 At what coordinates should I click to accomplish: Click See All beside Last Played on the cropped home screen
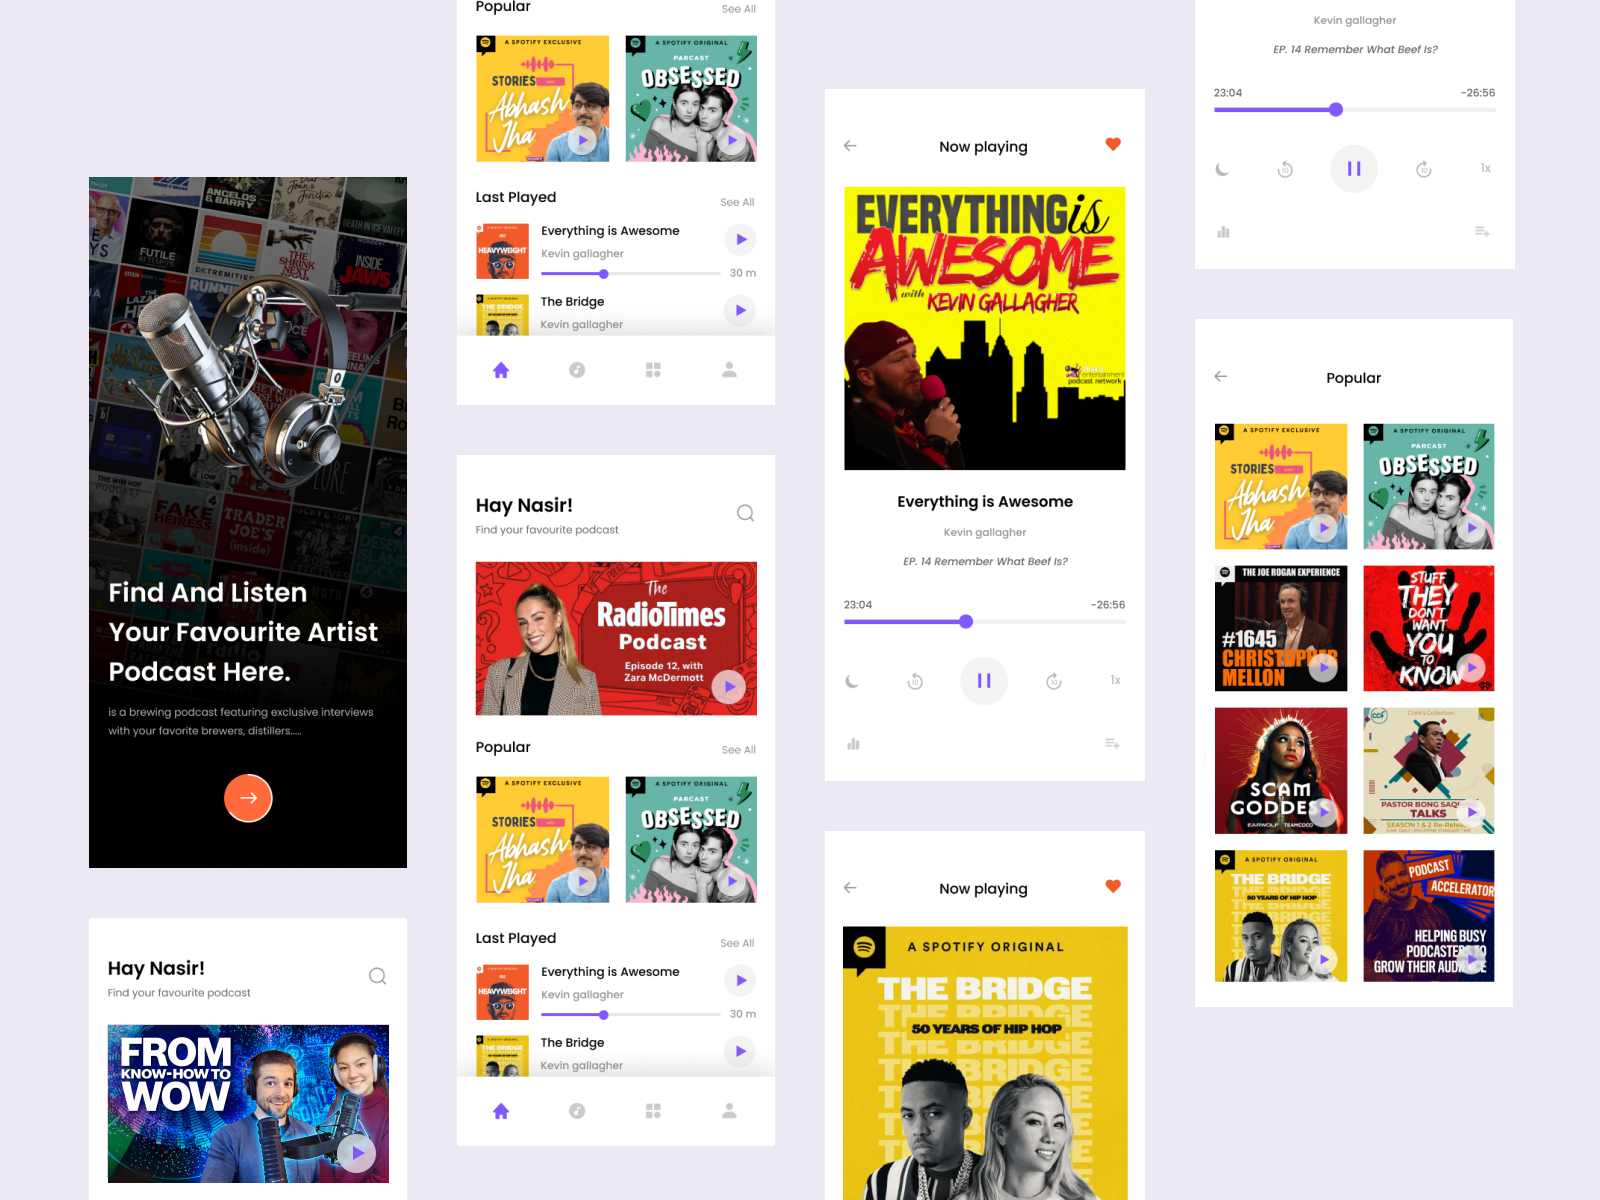click(737, 202)
